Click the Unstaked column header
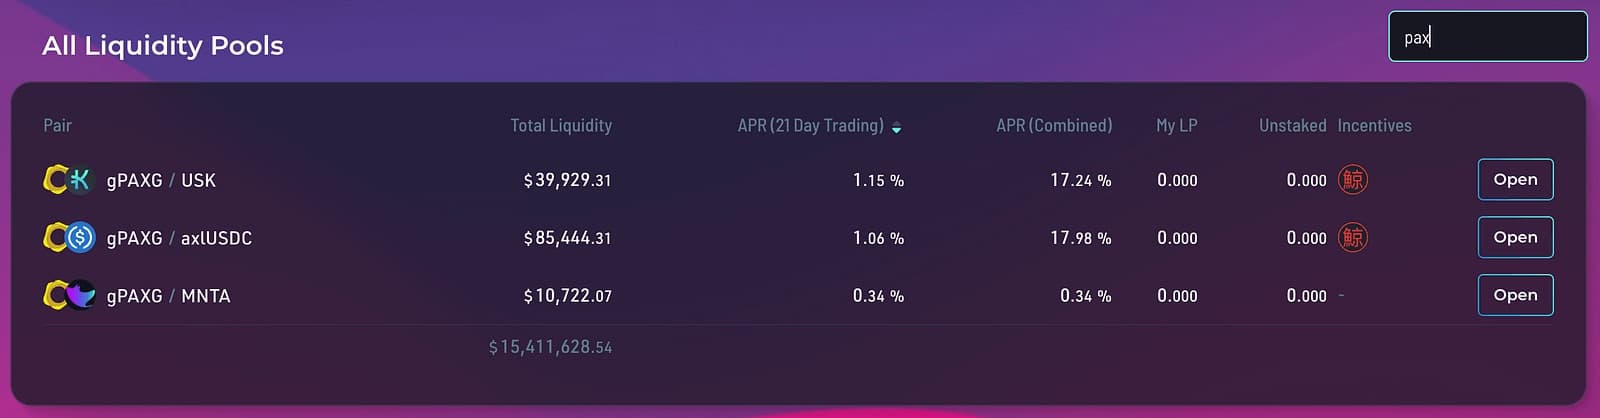Viewport: 1600px width, 418px height. (1292, 125)
